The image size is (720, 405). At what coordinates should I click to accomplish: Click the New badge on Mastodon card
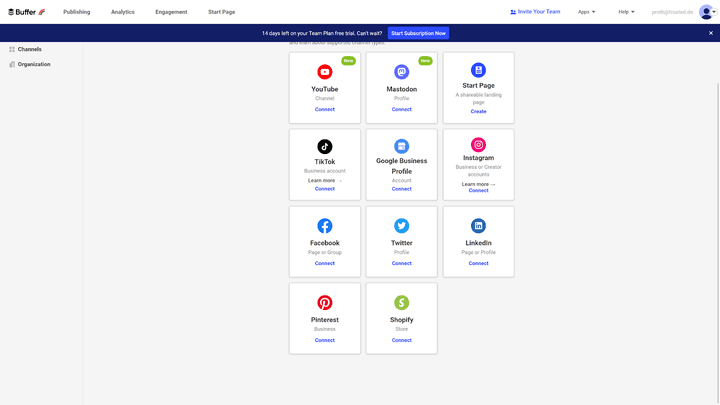[425, 61]
